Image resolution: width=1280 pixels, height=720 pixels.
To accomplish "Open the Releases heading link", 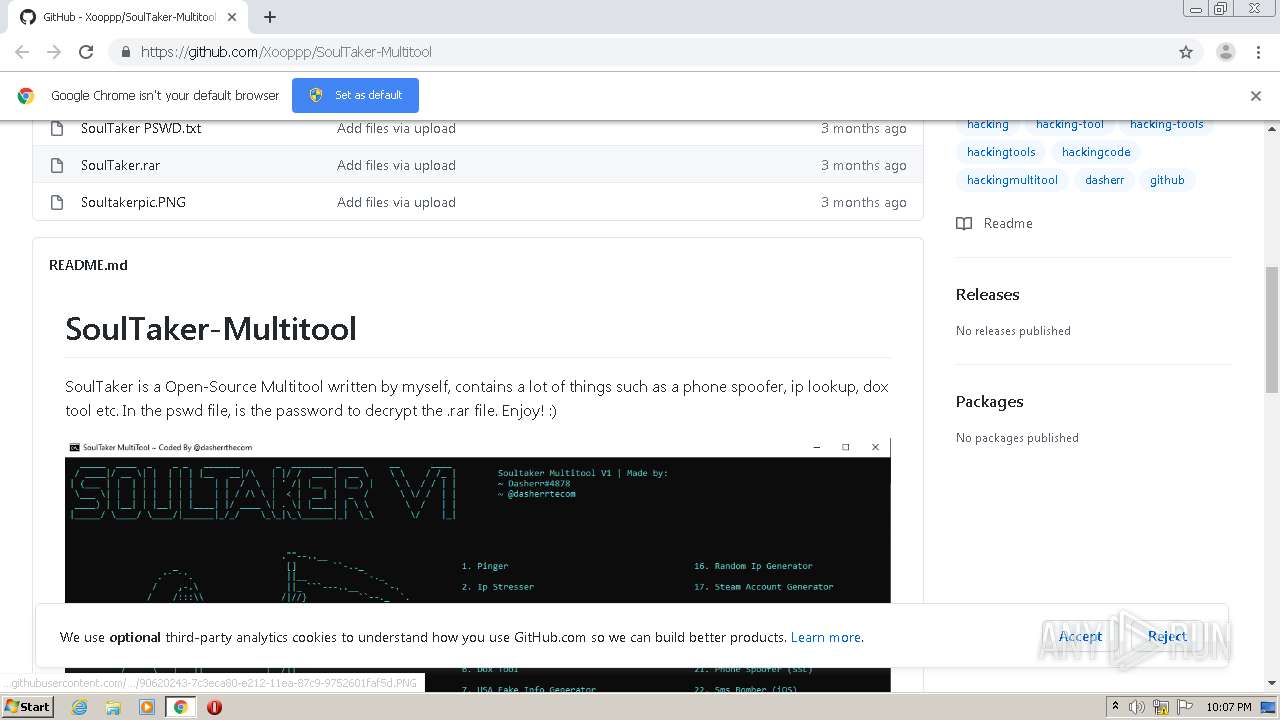I will click(x=987, y=294).
